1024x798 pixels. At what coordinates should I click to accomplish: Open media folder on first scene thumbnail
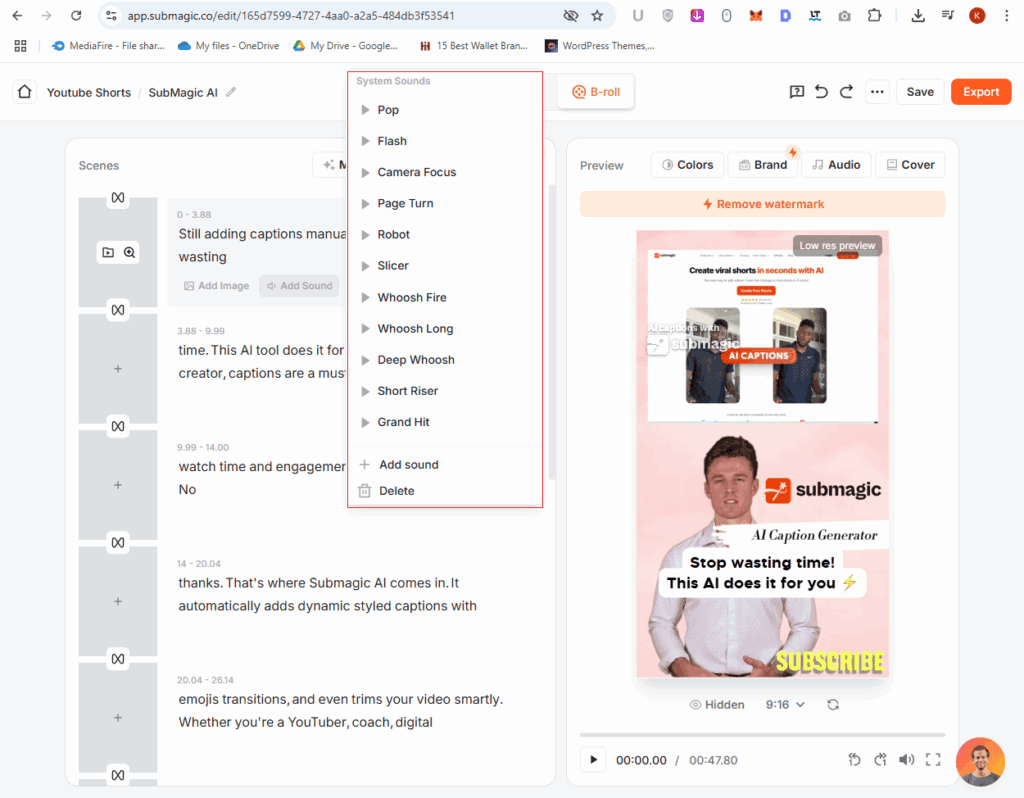[x=108, y=252]
